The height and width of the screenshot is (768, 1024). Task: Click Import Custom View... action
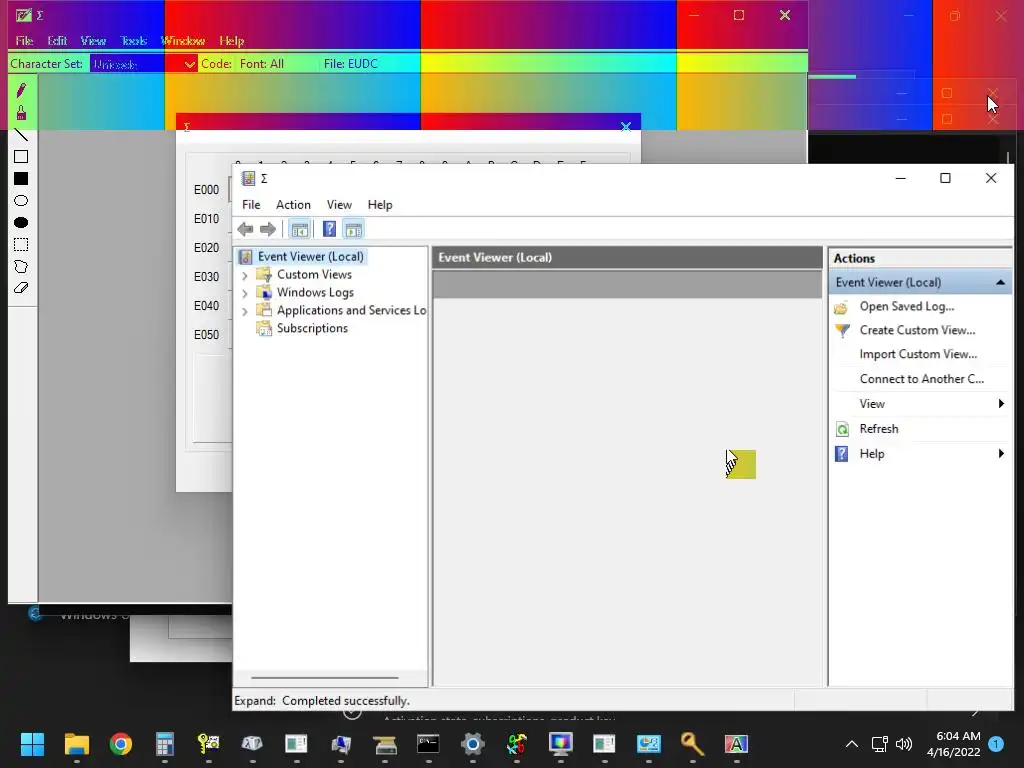pos(920,354)
